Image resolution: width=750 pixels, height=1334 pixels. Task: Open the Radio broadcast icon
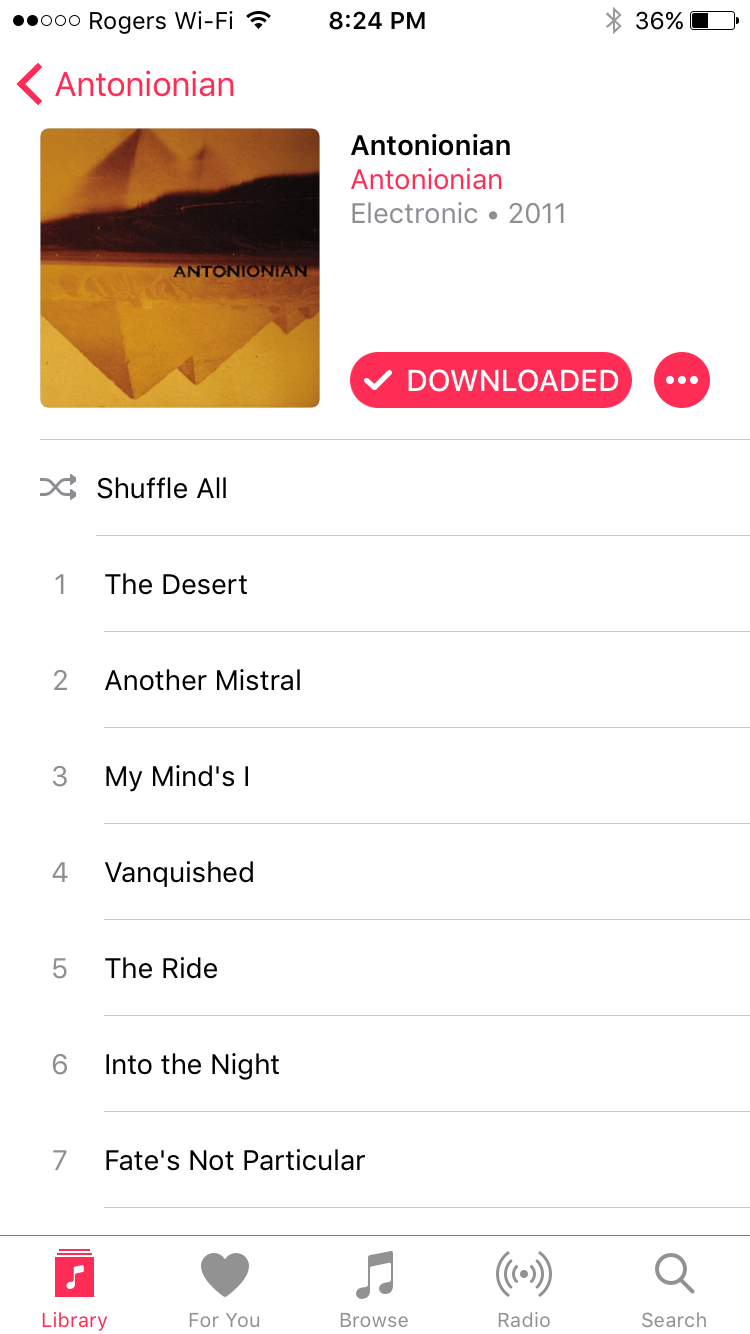point(524,1275)
